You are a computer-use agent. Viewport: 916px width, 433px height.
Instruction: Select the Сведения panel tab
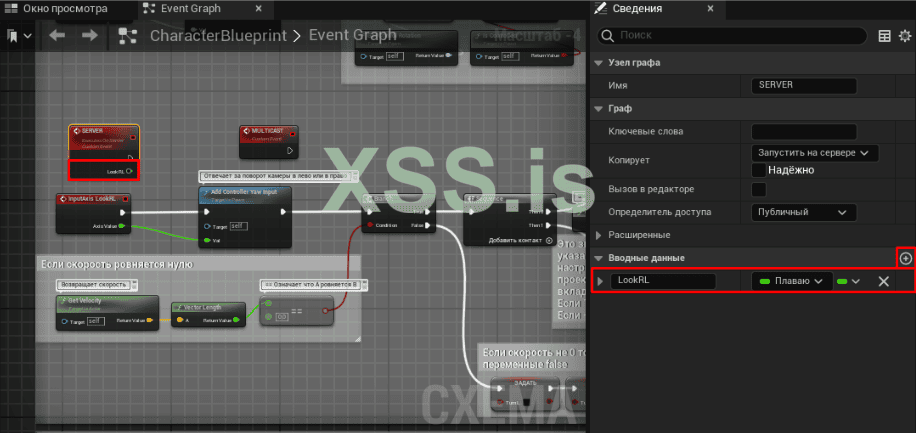(x=636, y=9)
